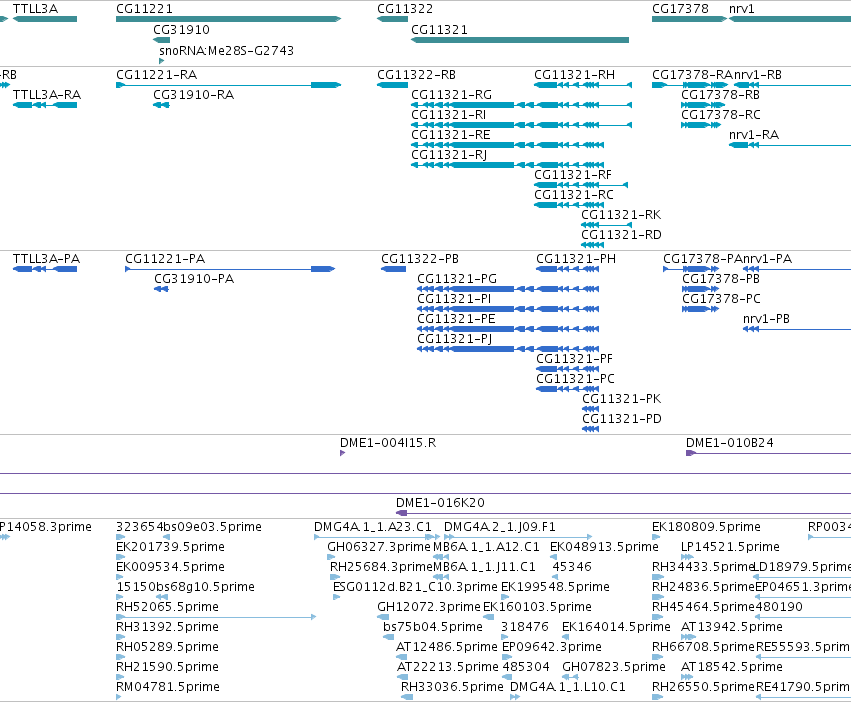851x702 pixels.
Task: Select protein CG11321-PG label
Action: click(457, 279)
